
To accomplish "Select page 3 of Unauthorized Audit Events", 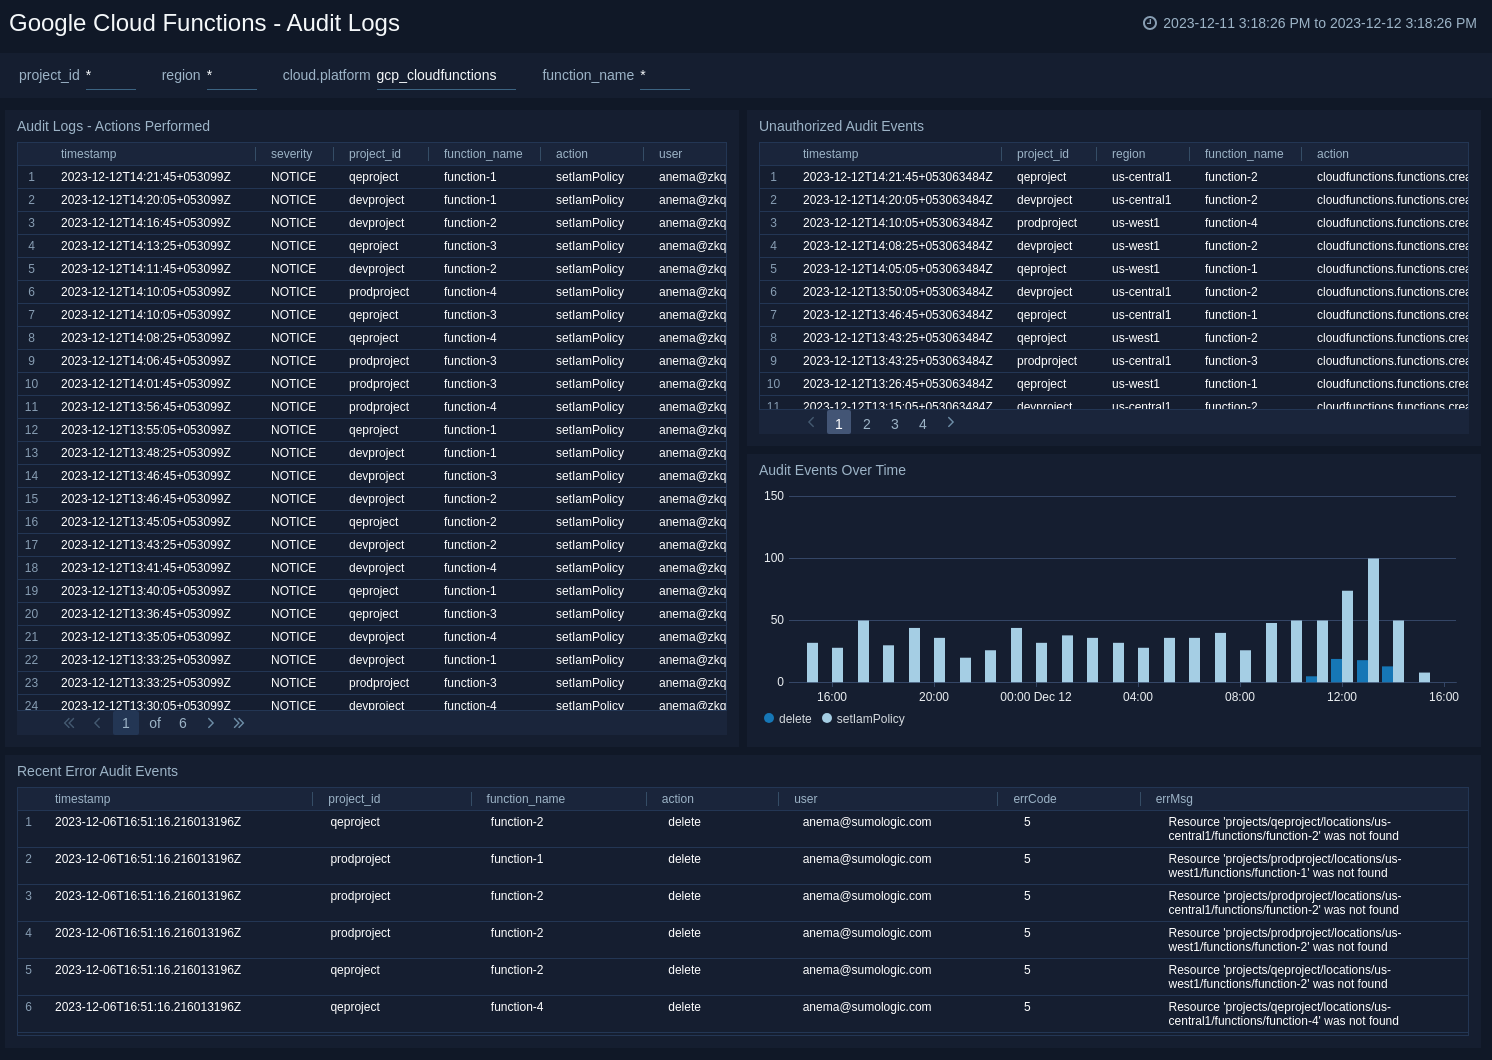I will [x=895, y=424].
